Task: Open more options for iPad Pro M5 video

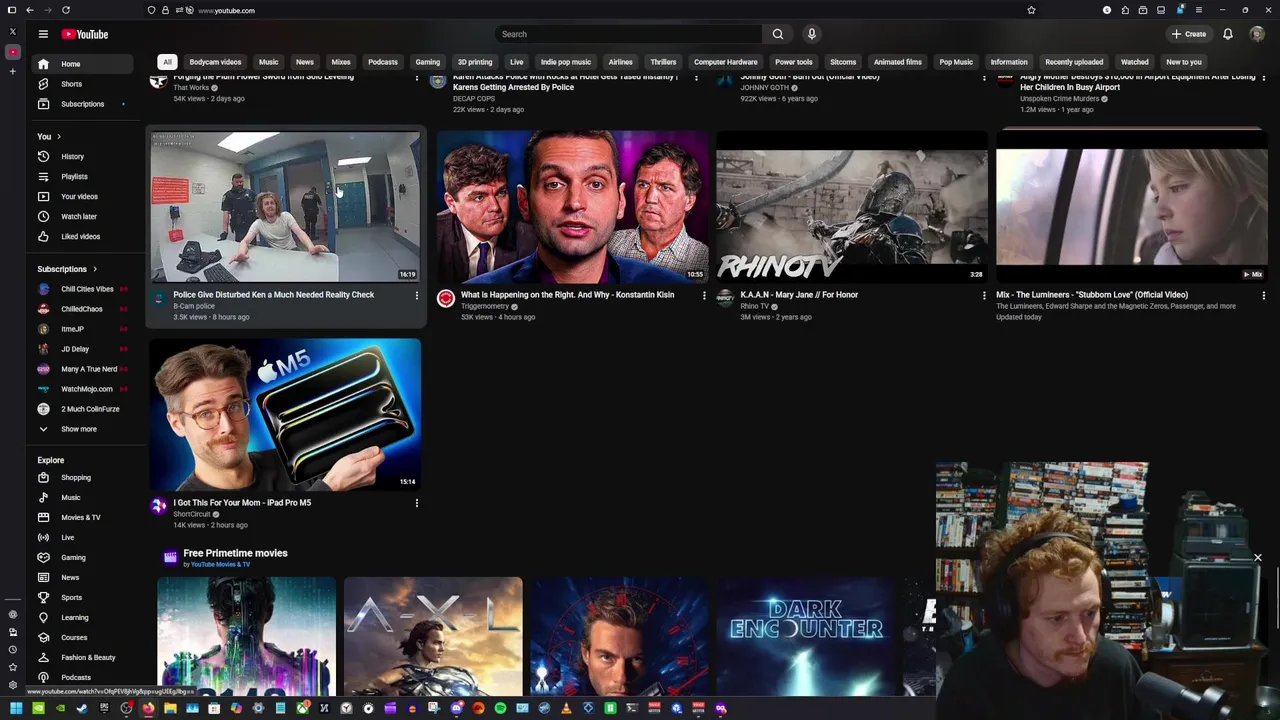Action: click(x=417, y=503)
